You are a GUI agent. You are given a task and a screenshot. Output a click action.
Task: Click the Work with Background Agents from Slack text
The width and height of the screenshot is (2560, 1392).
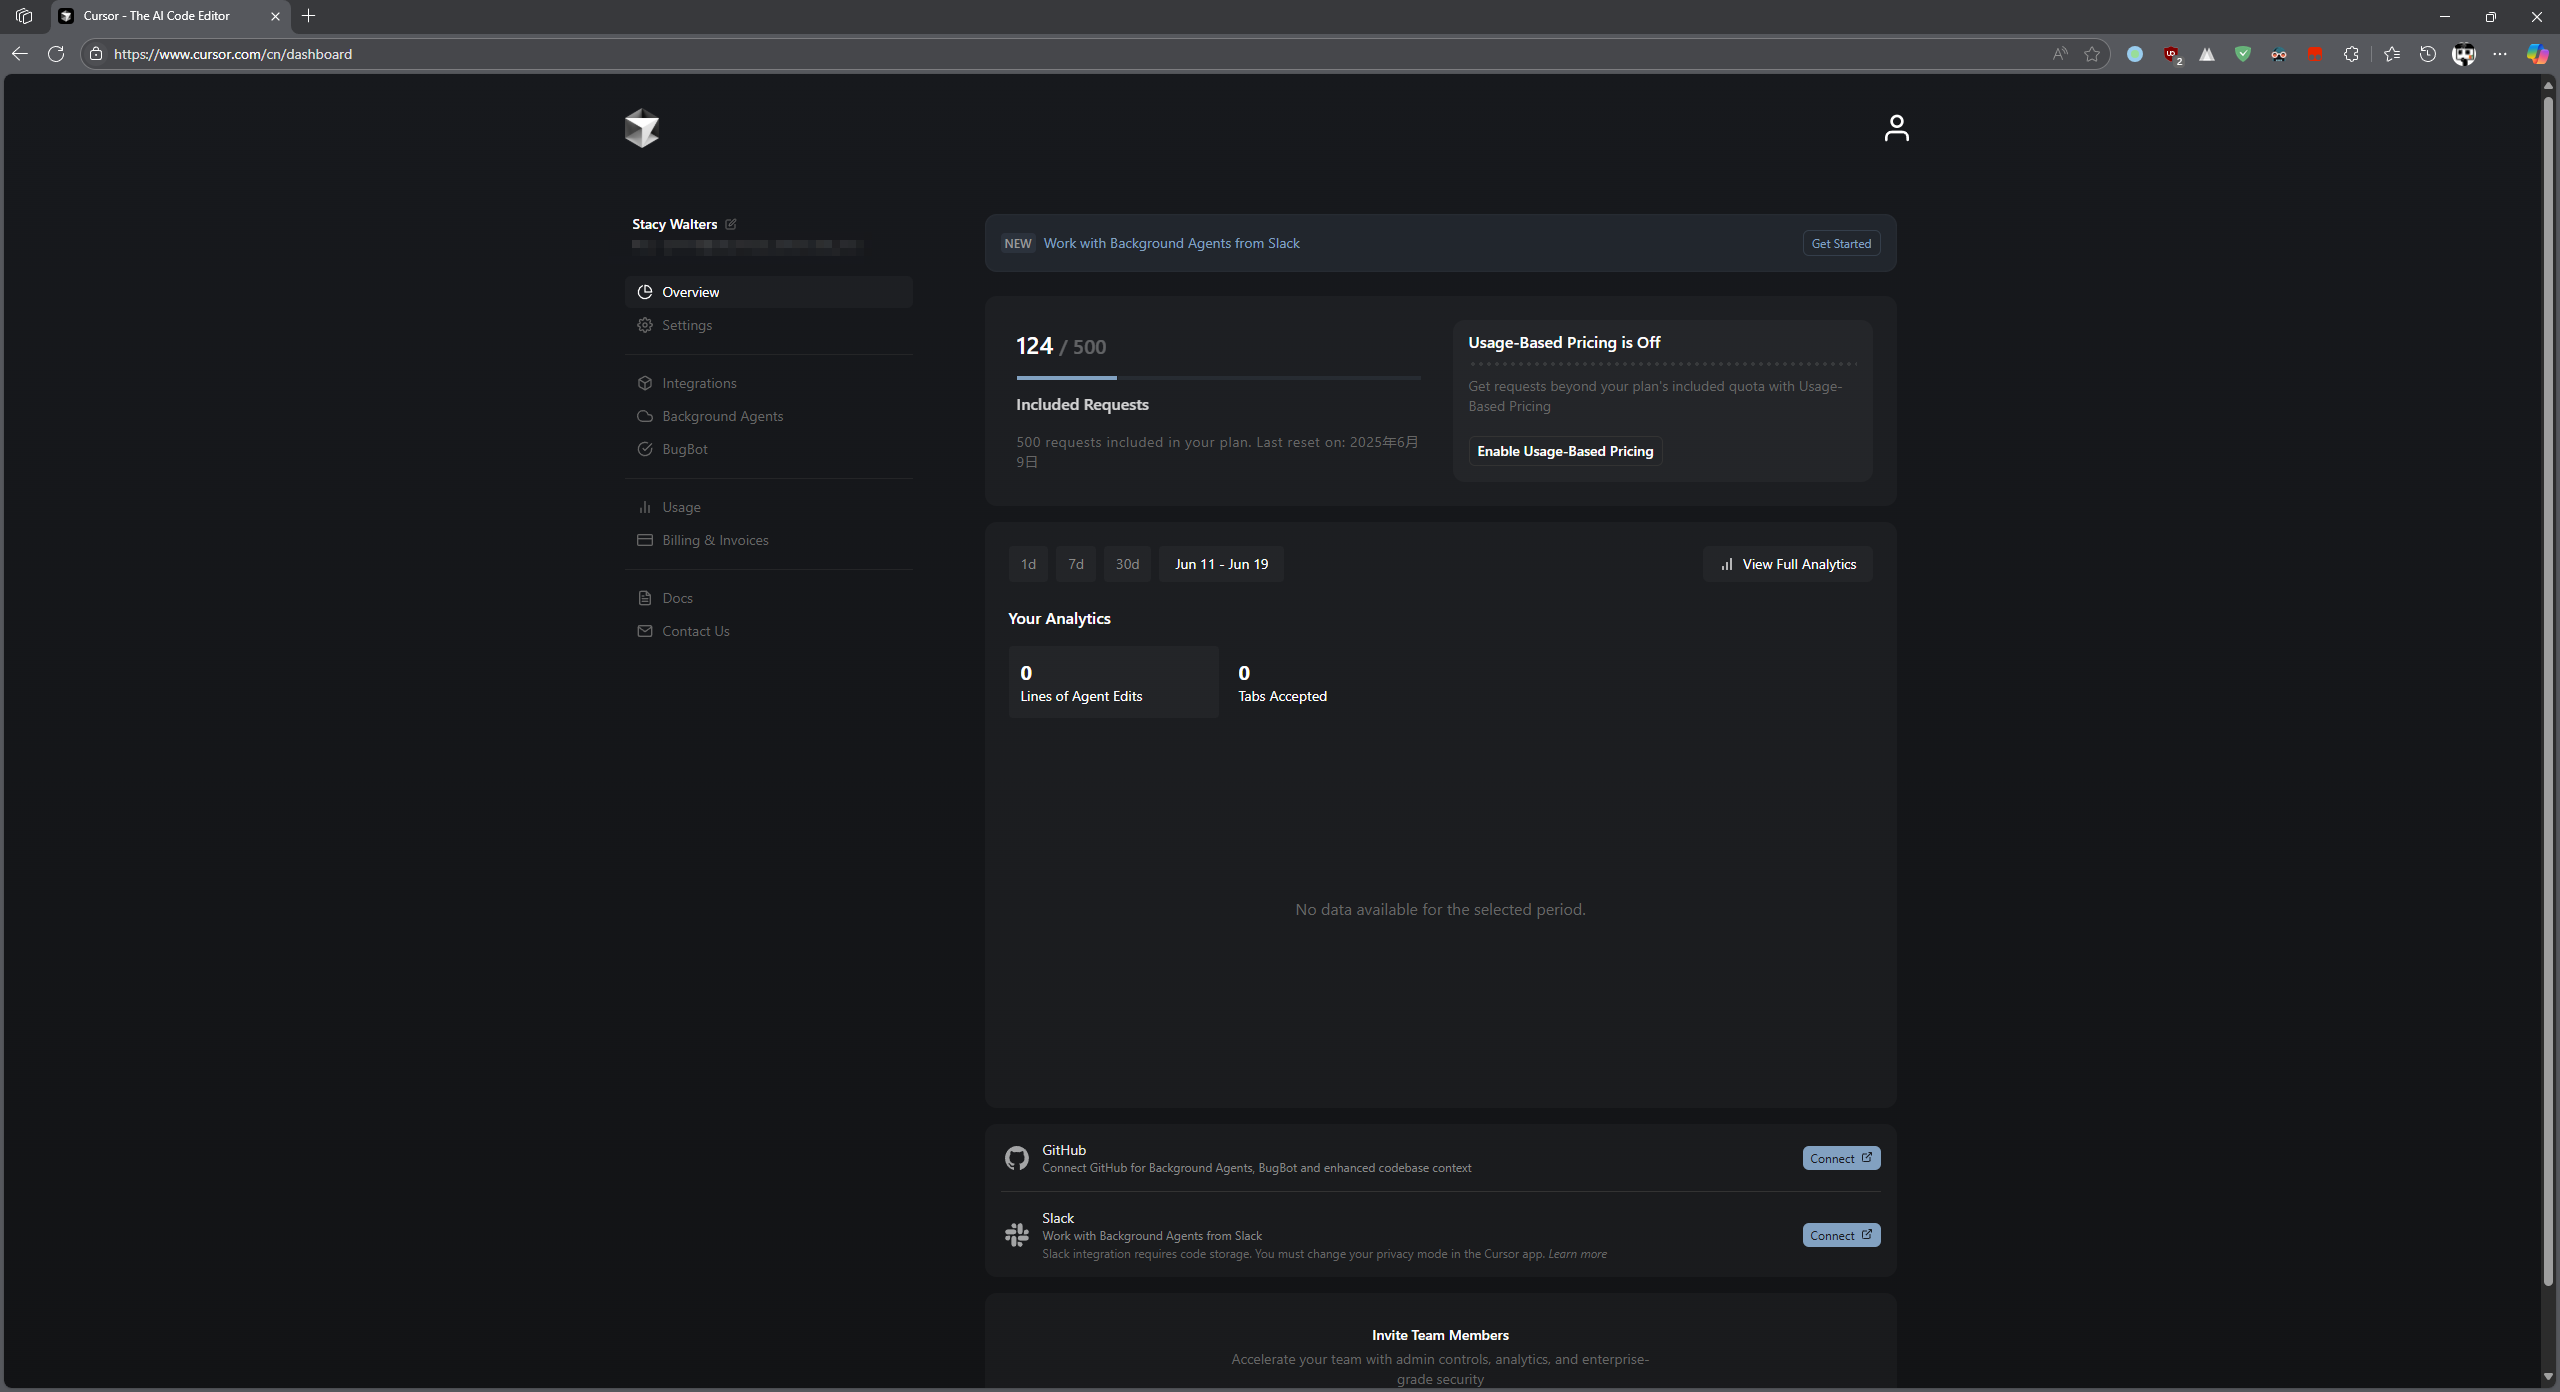[1171, 243]
